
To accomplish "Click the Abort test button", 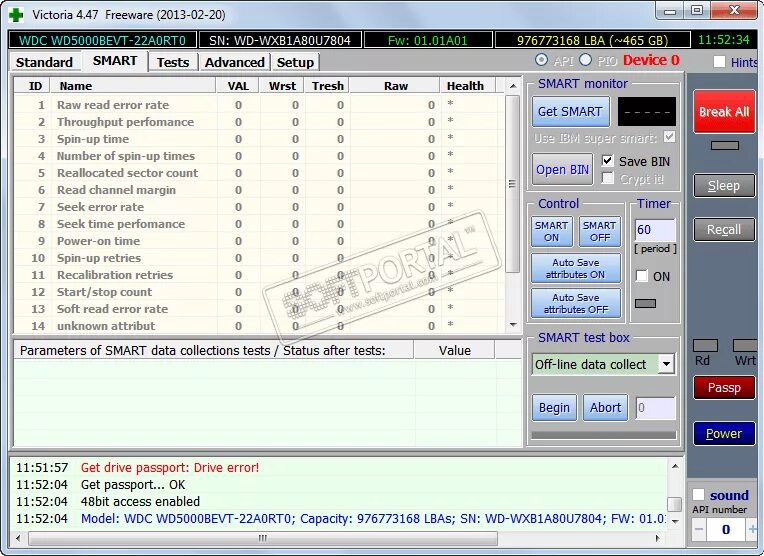I will click(x=606, y=407).
